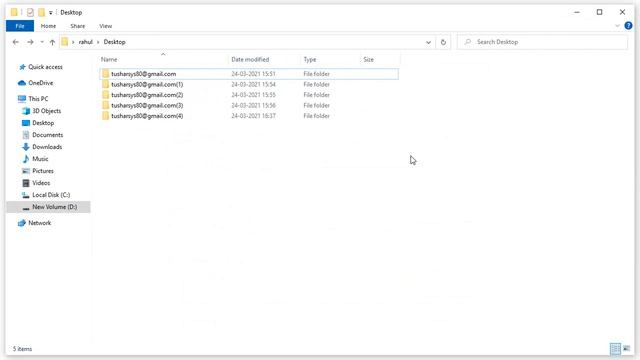This screenshot has width=640, height=360.
Task: Sort by the Size column header
Action: [x=368, y=60]
